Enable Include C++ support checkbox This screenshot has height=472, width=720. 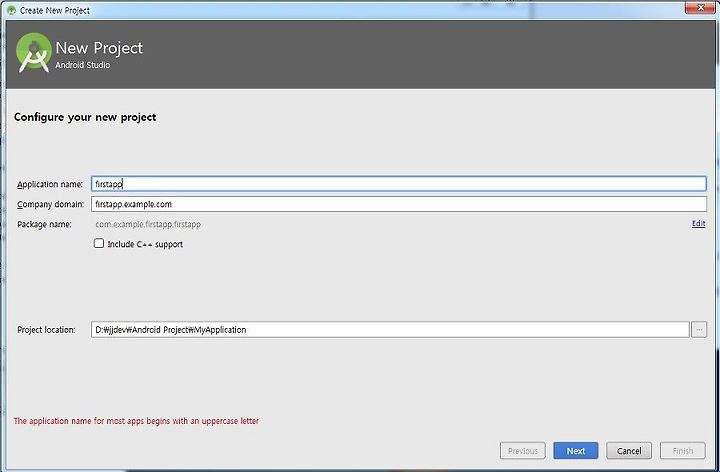[99, 243]
